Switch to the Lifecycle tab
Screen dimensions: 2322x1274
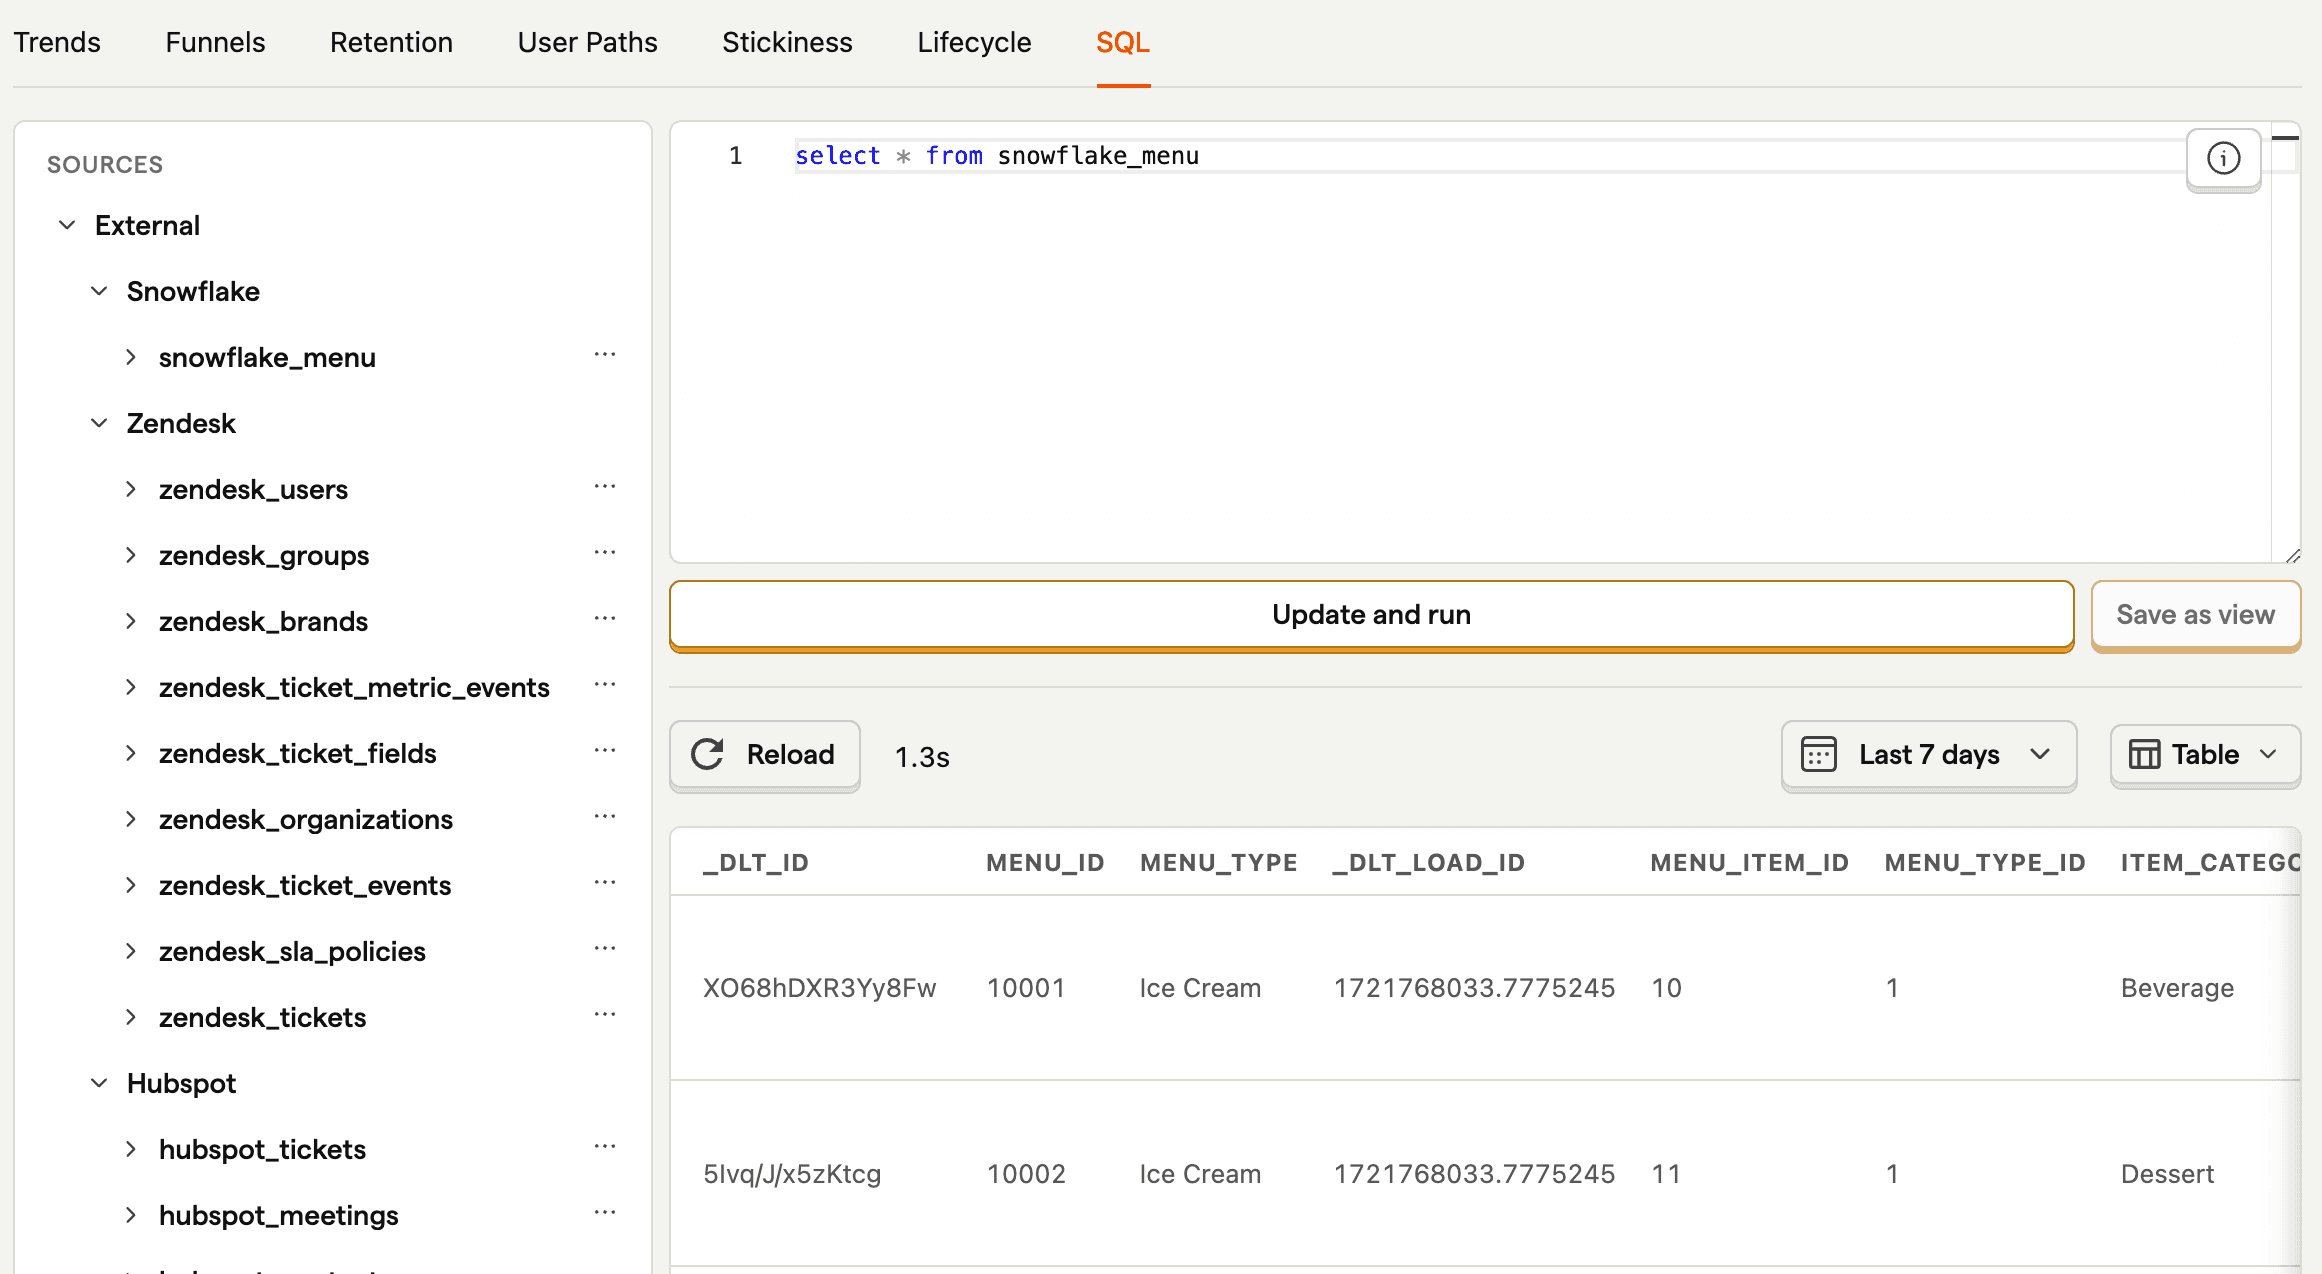(x=974, y=42)
